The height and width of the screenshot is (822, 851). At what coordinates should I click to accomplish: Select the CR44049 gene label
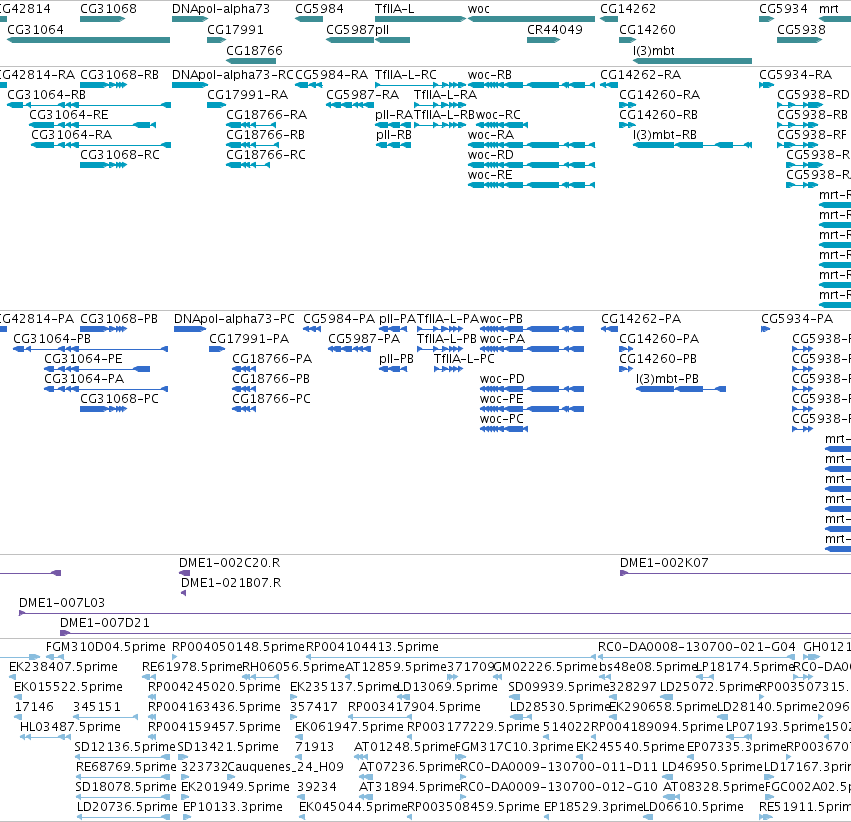tap(555, 30)
